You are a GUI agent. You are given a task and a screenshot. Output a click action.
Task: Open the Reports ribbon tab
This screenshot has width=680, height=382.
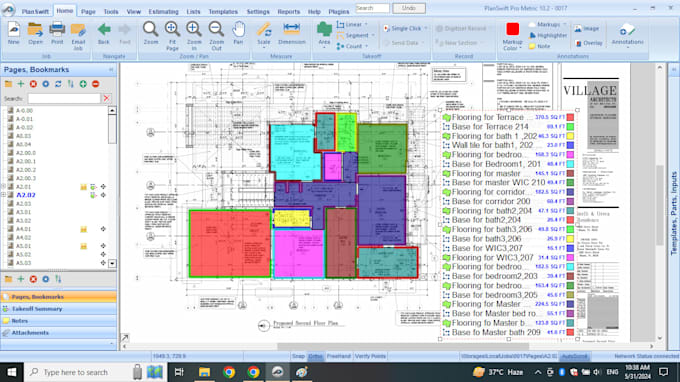288,12
